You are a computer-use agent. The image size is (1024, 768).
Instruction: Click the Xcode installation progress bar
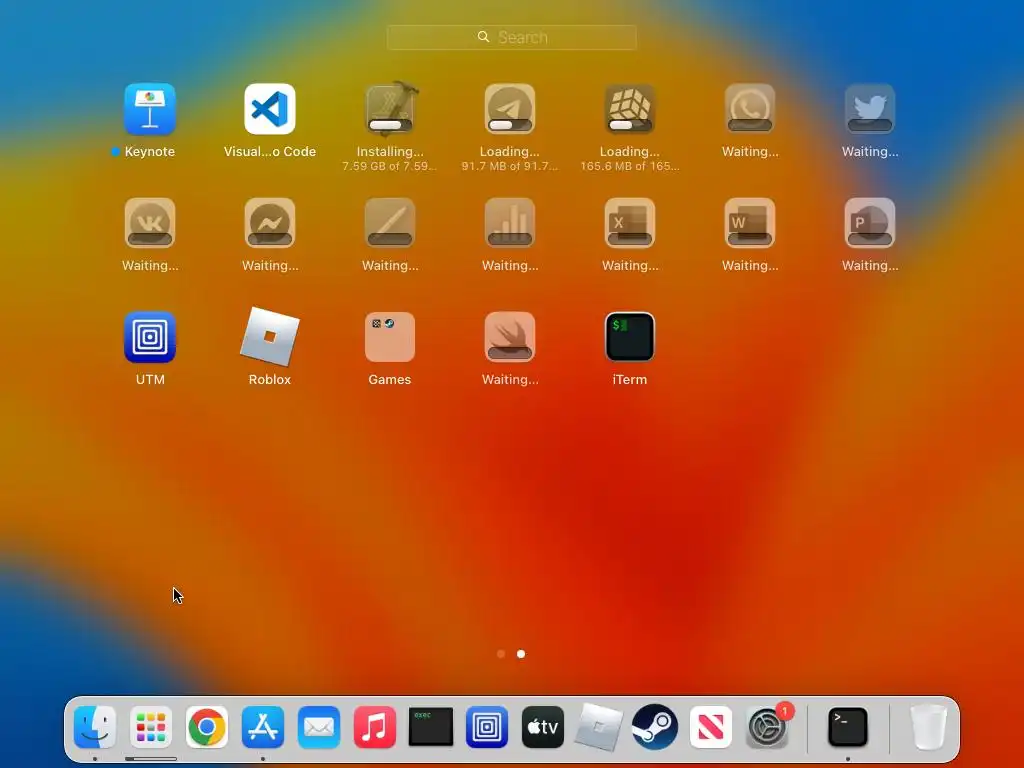pos(390,125)
